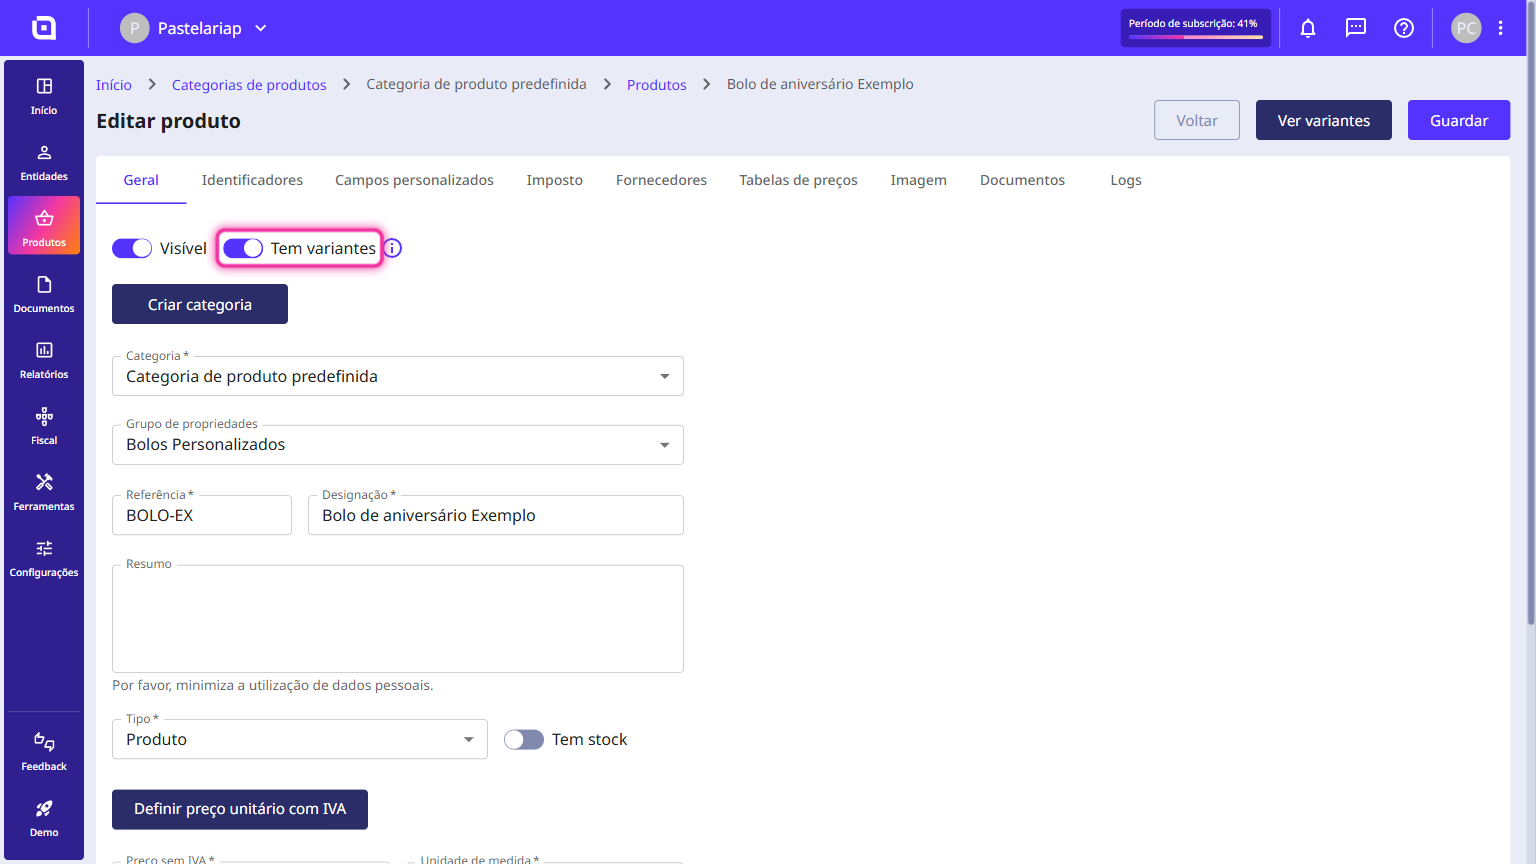The image size is (1536, 864).
Task: Go to Categorias de produtos breadcrumb
Action: (x=249, y=85)
